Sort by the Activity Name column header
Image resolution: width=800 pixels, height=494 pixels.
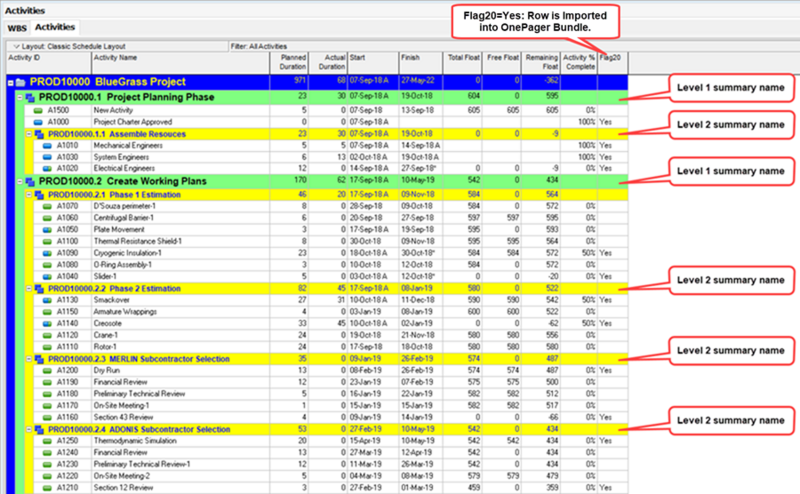point(181,62)
